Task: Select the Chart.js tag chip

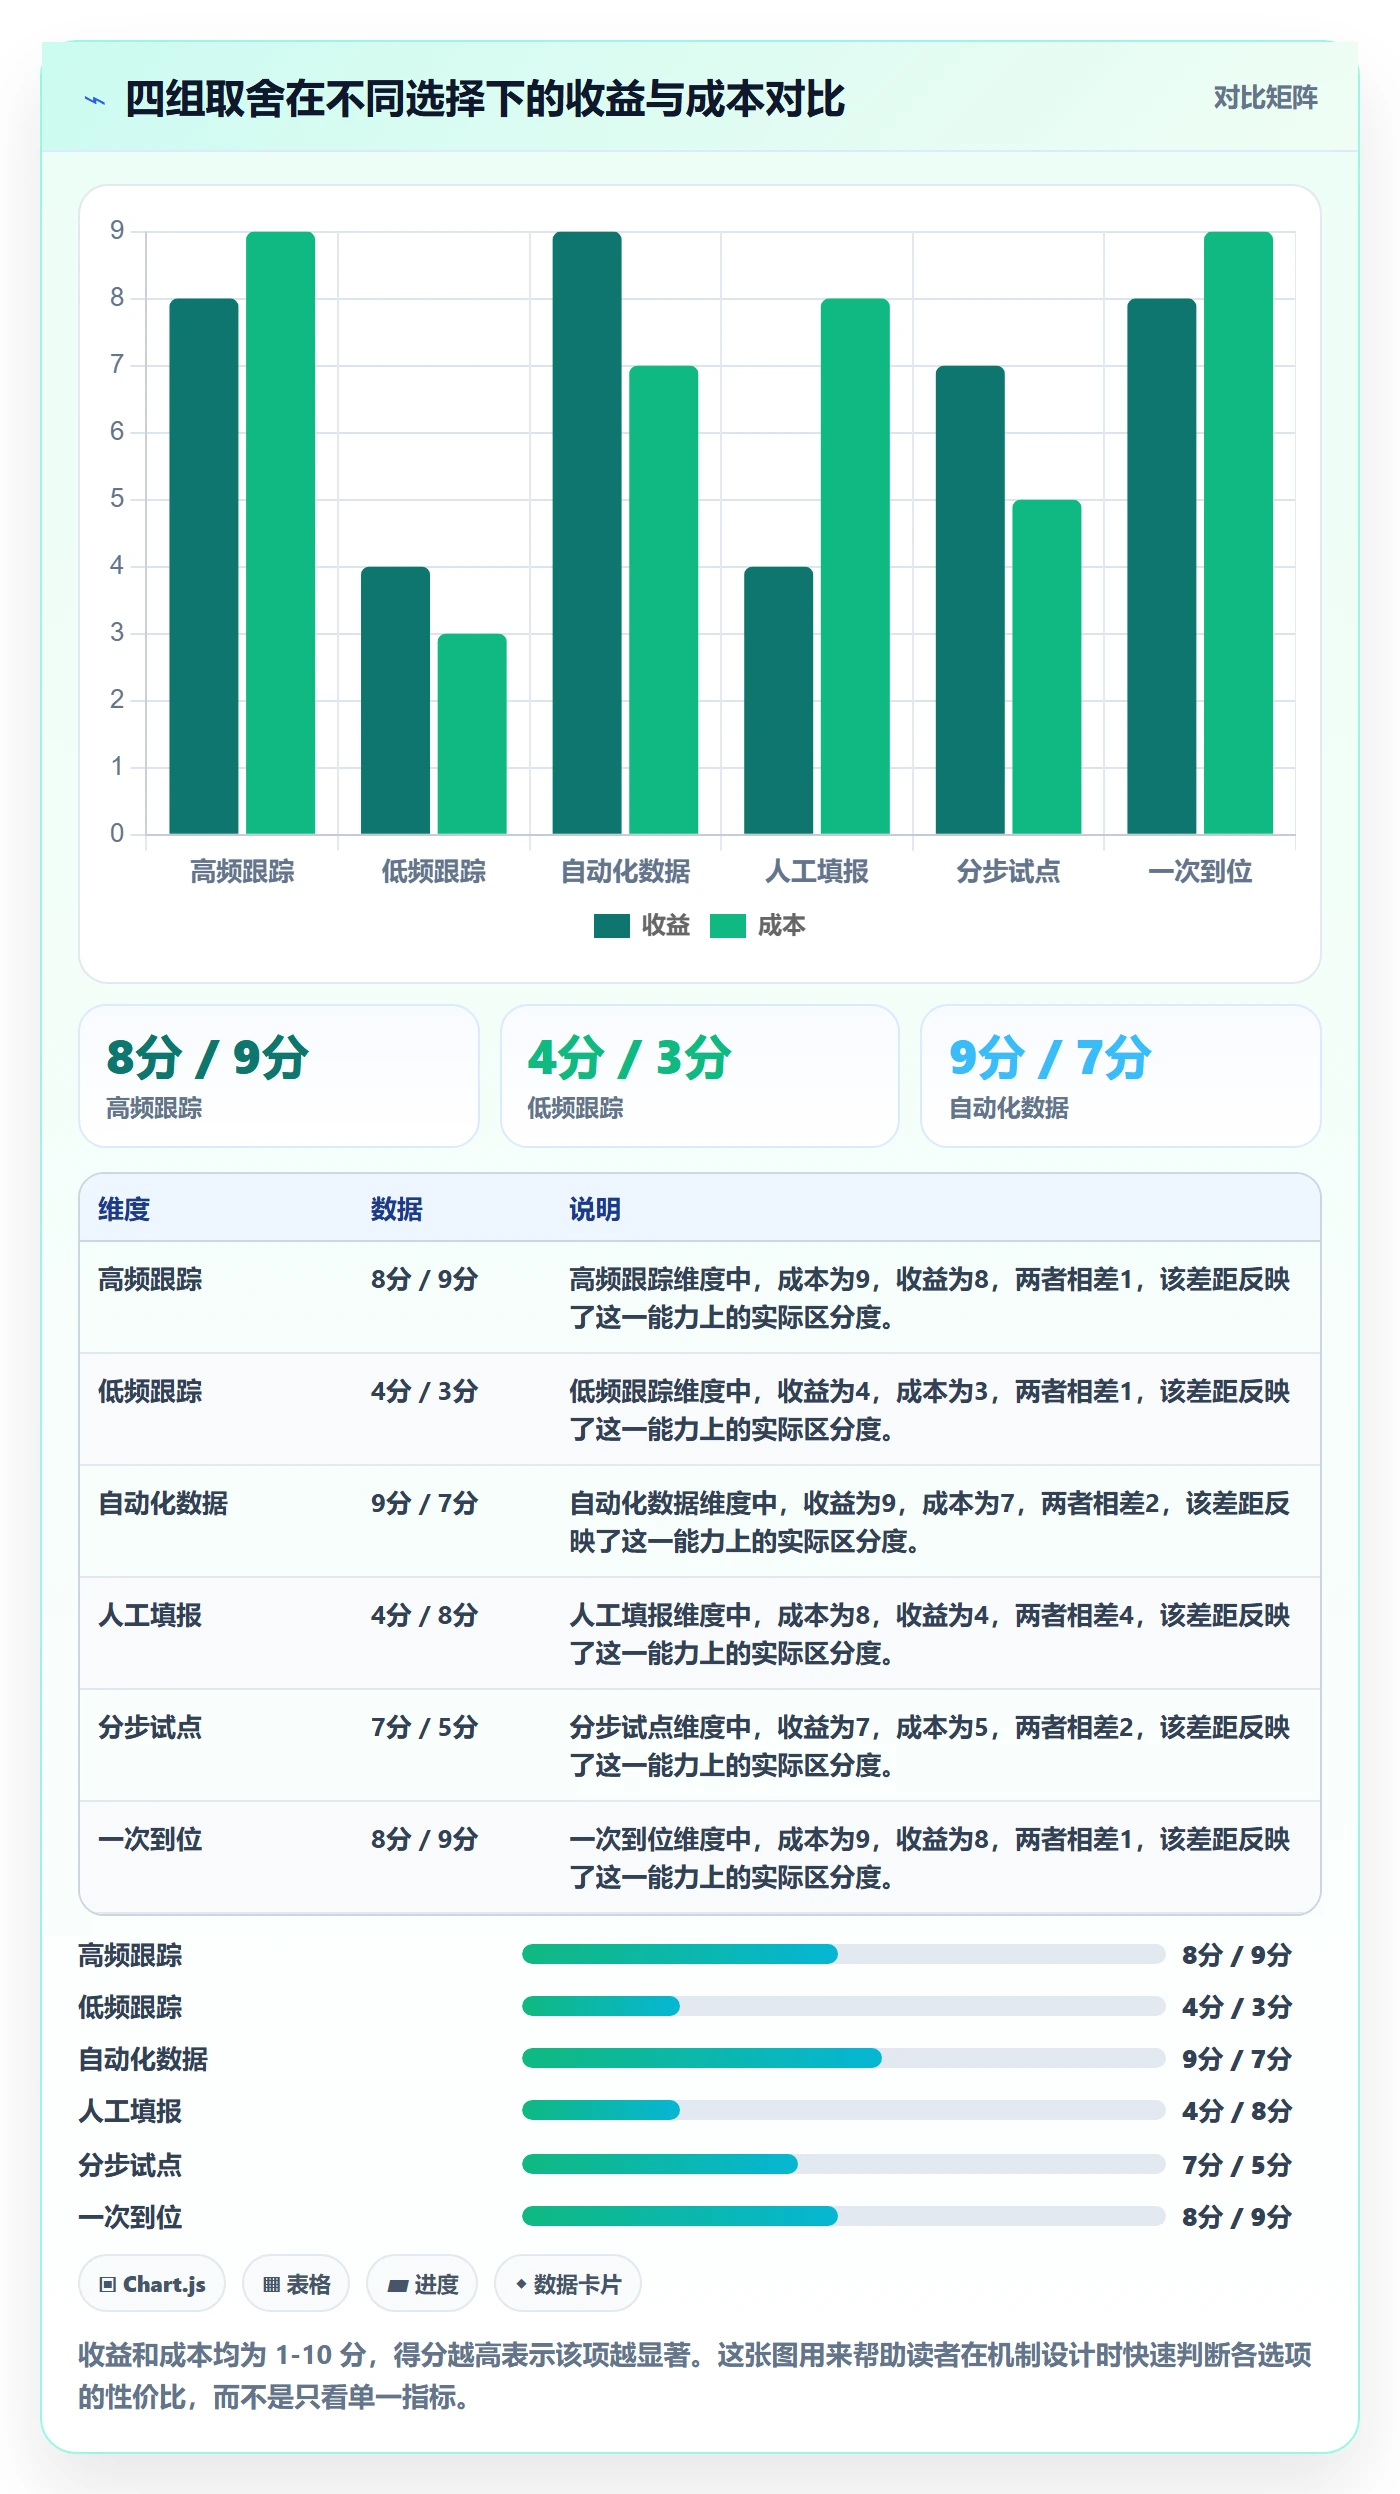Action: click(152, 2284)
